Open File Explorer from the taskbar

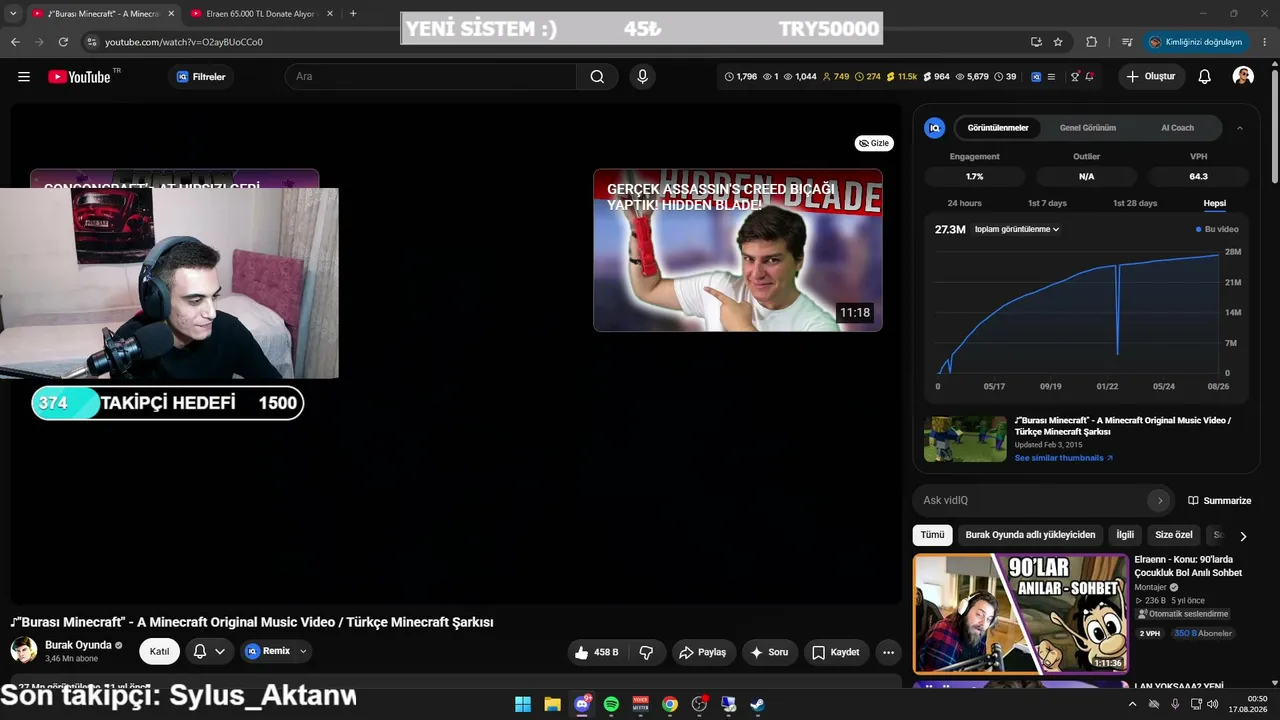click(x=552, y=704)
